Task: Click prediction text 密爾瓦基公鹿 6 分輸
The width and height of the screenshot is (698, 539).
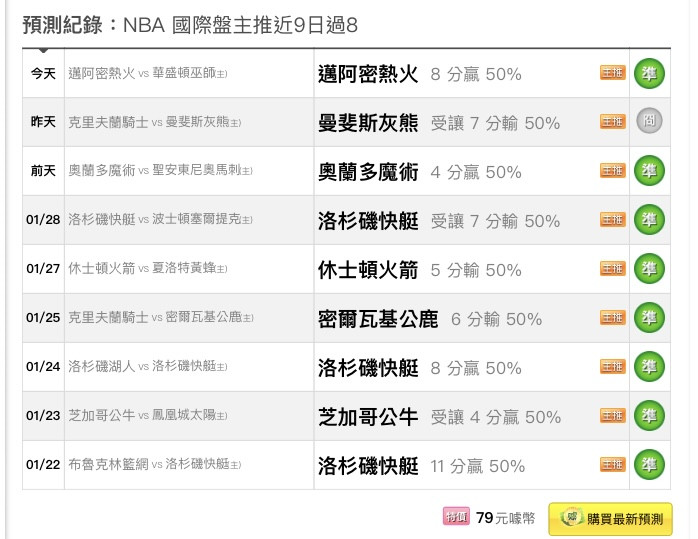Action: [x=430, y=319]
